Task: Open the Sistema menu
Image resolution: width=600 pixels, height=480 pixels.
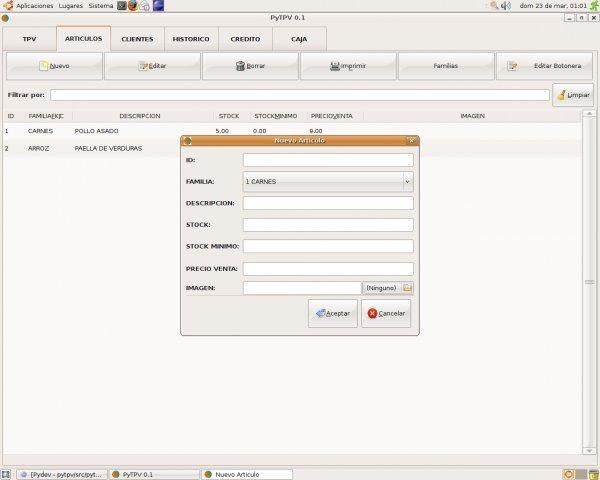Action: tap(101, 6)
